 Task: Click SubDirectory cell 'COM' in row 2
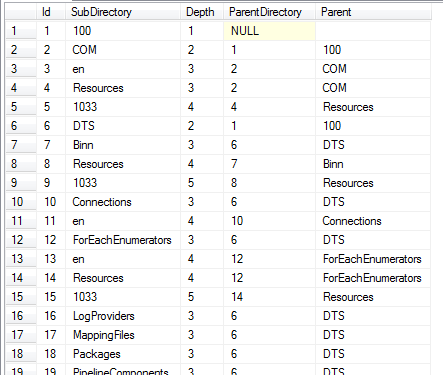[x=123, y=50]
